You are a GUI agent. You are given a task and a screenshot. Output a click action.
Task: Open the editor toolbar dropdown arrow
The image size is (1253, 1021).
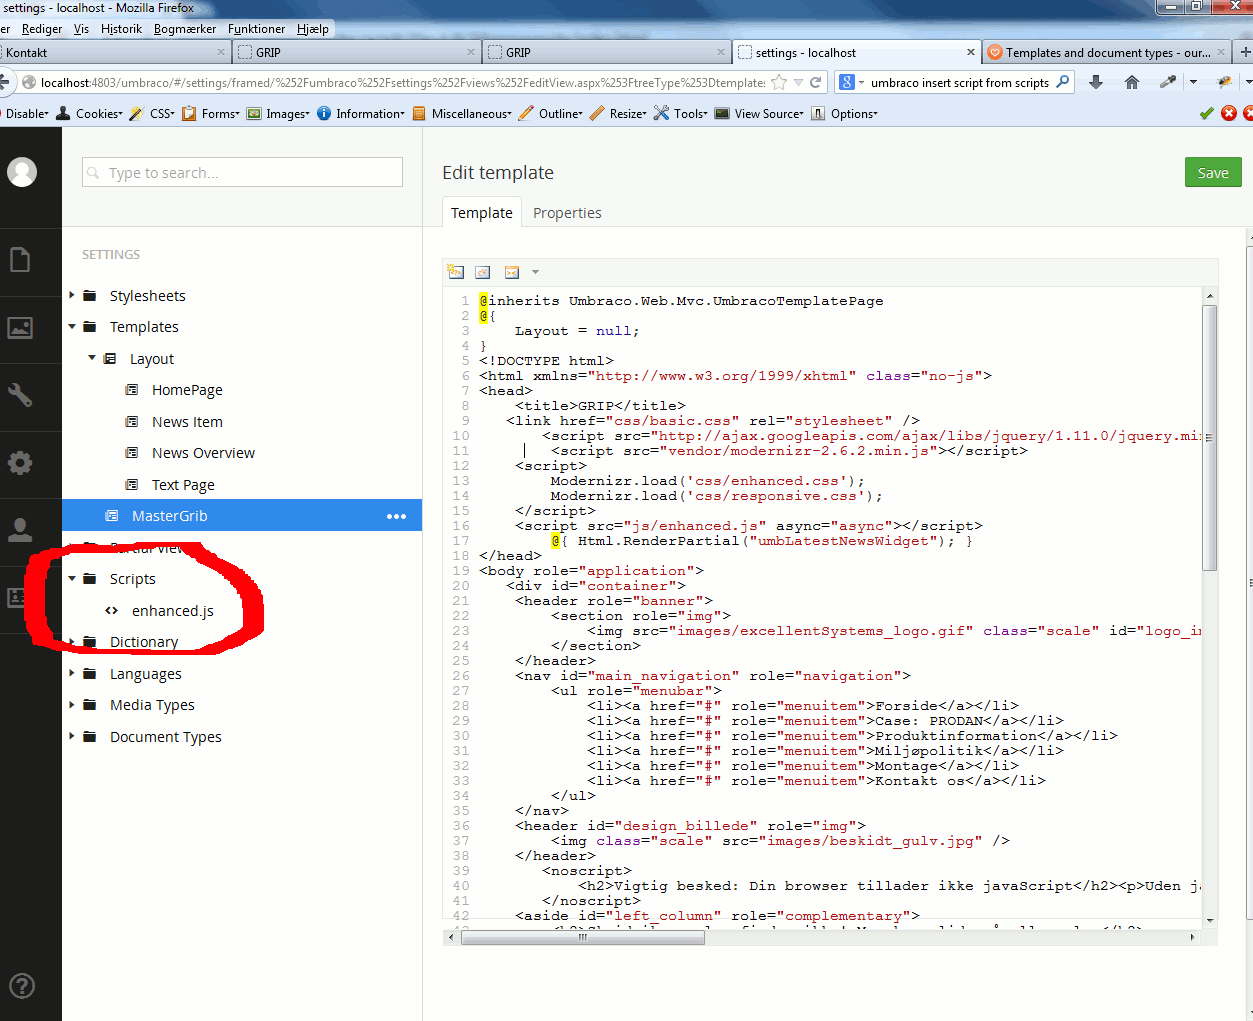(x=535, y=272)
